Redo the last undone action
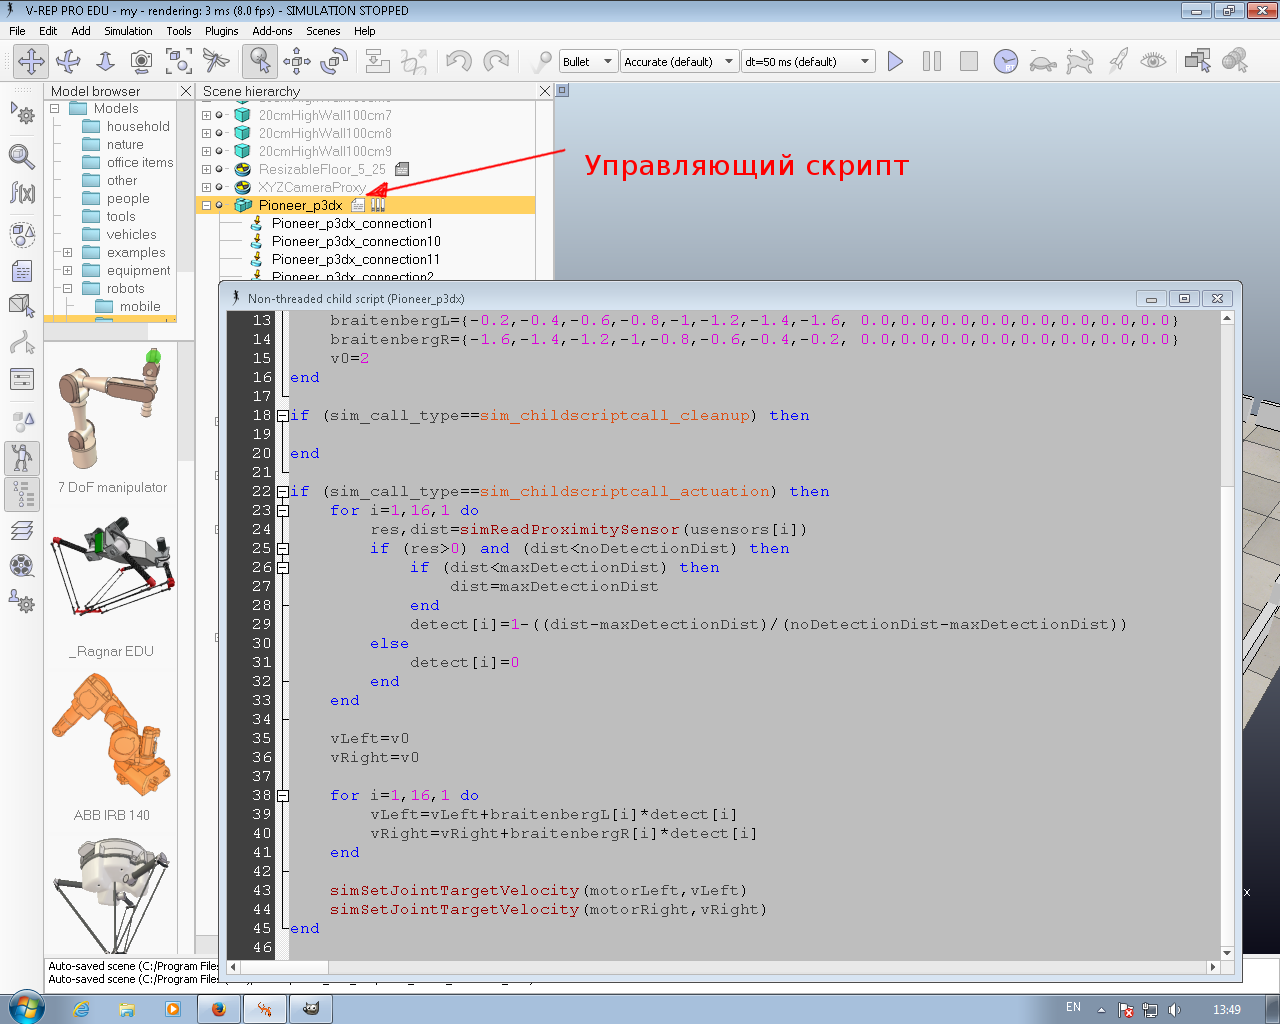 (x=496, y=61)
